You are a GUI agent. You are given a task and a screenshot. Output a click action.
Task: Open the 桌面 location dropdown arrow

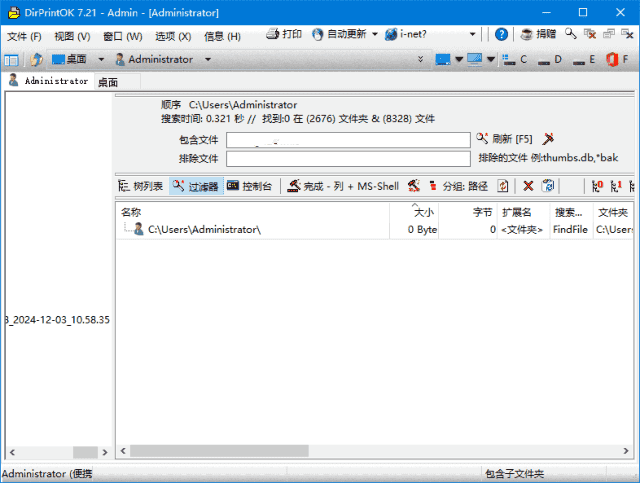(101, 60)
